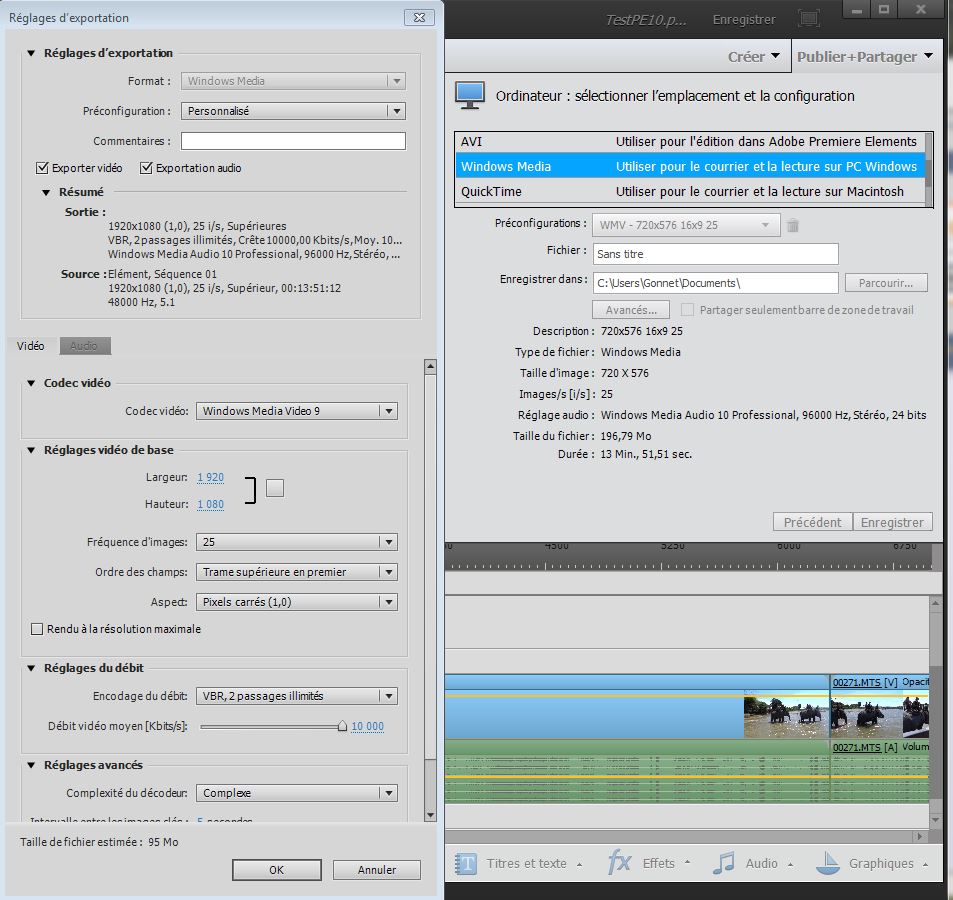
Task: Click the trash icon beside Préconfigurations
Action: (x=793, y=226)
